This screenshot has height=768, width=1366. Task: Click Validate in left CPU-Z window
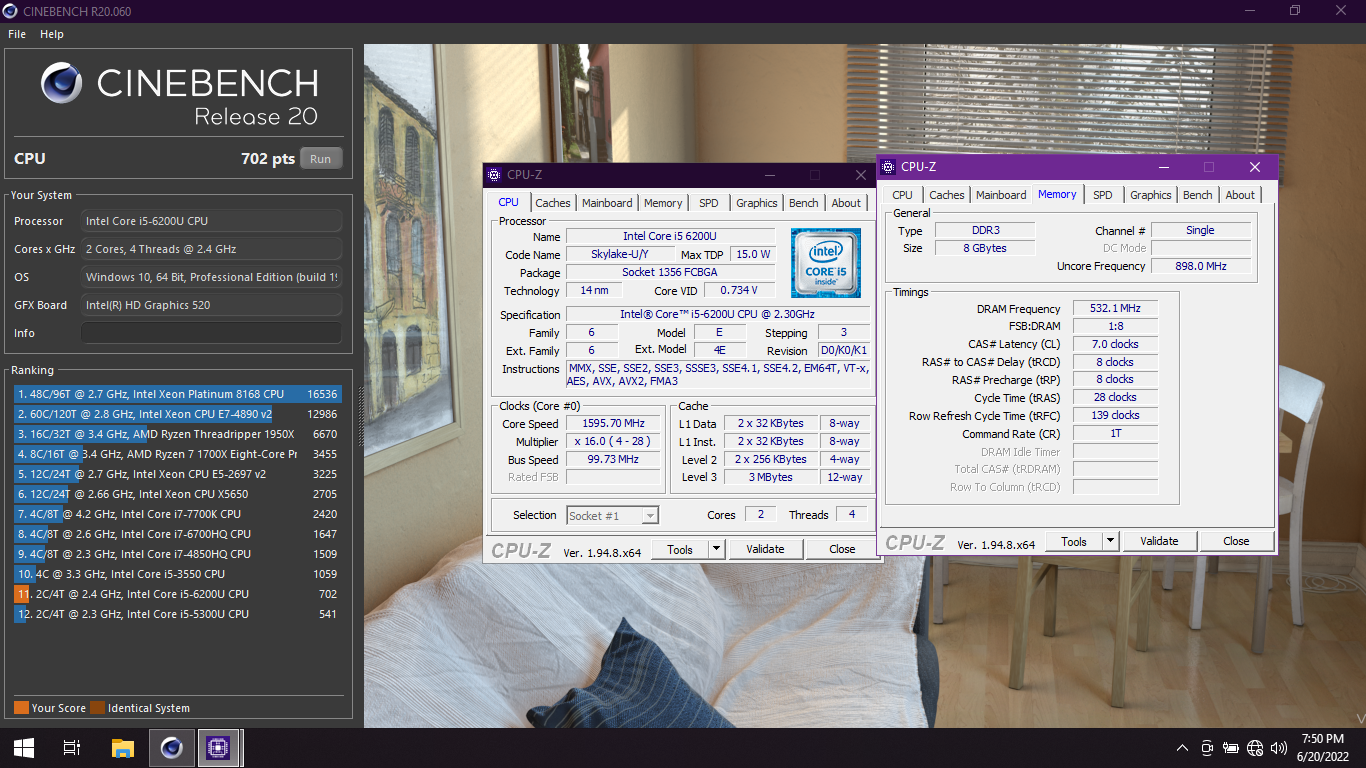(x=765, y=549)
